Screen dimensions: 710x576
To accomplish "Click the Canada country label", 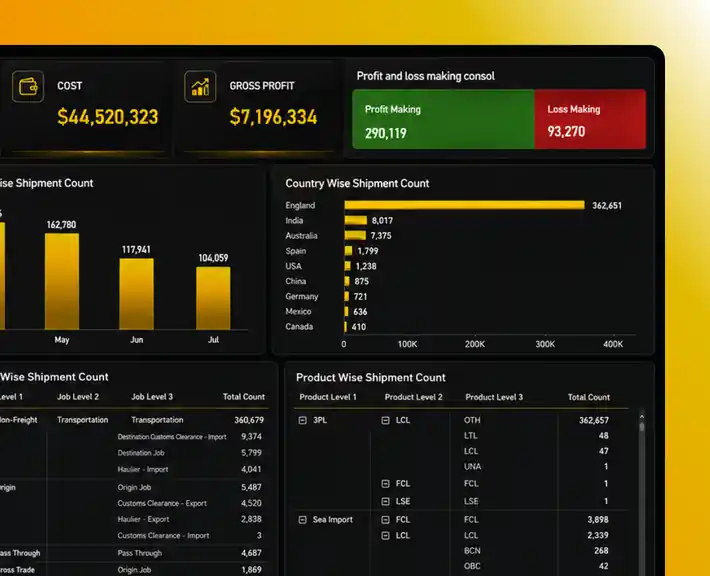I will pos(299,326).
